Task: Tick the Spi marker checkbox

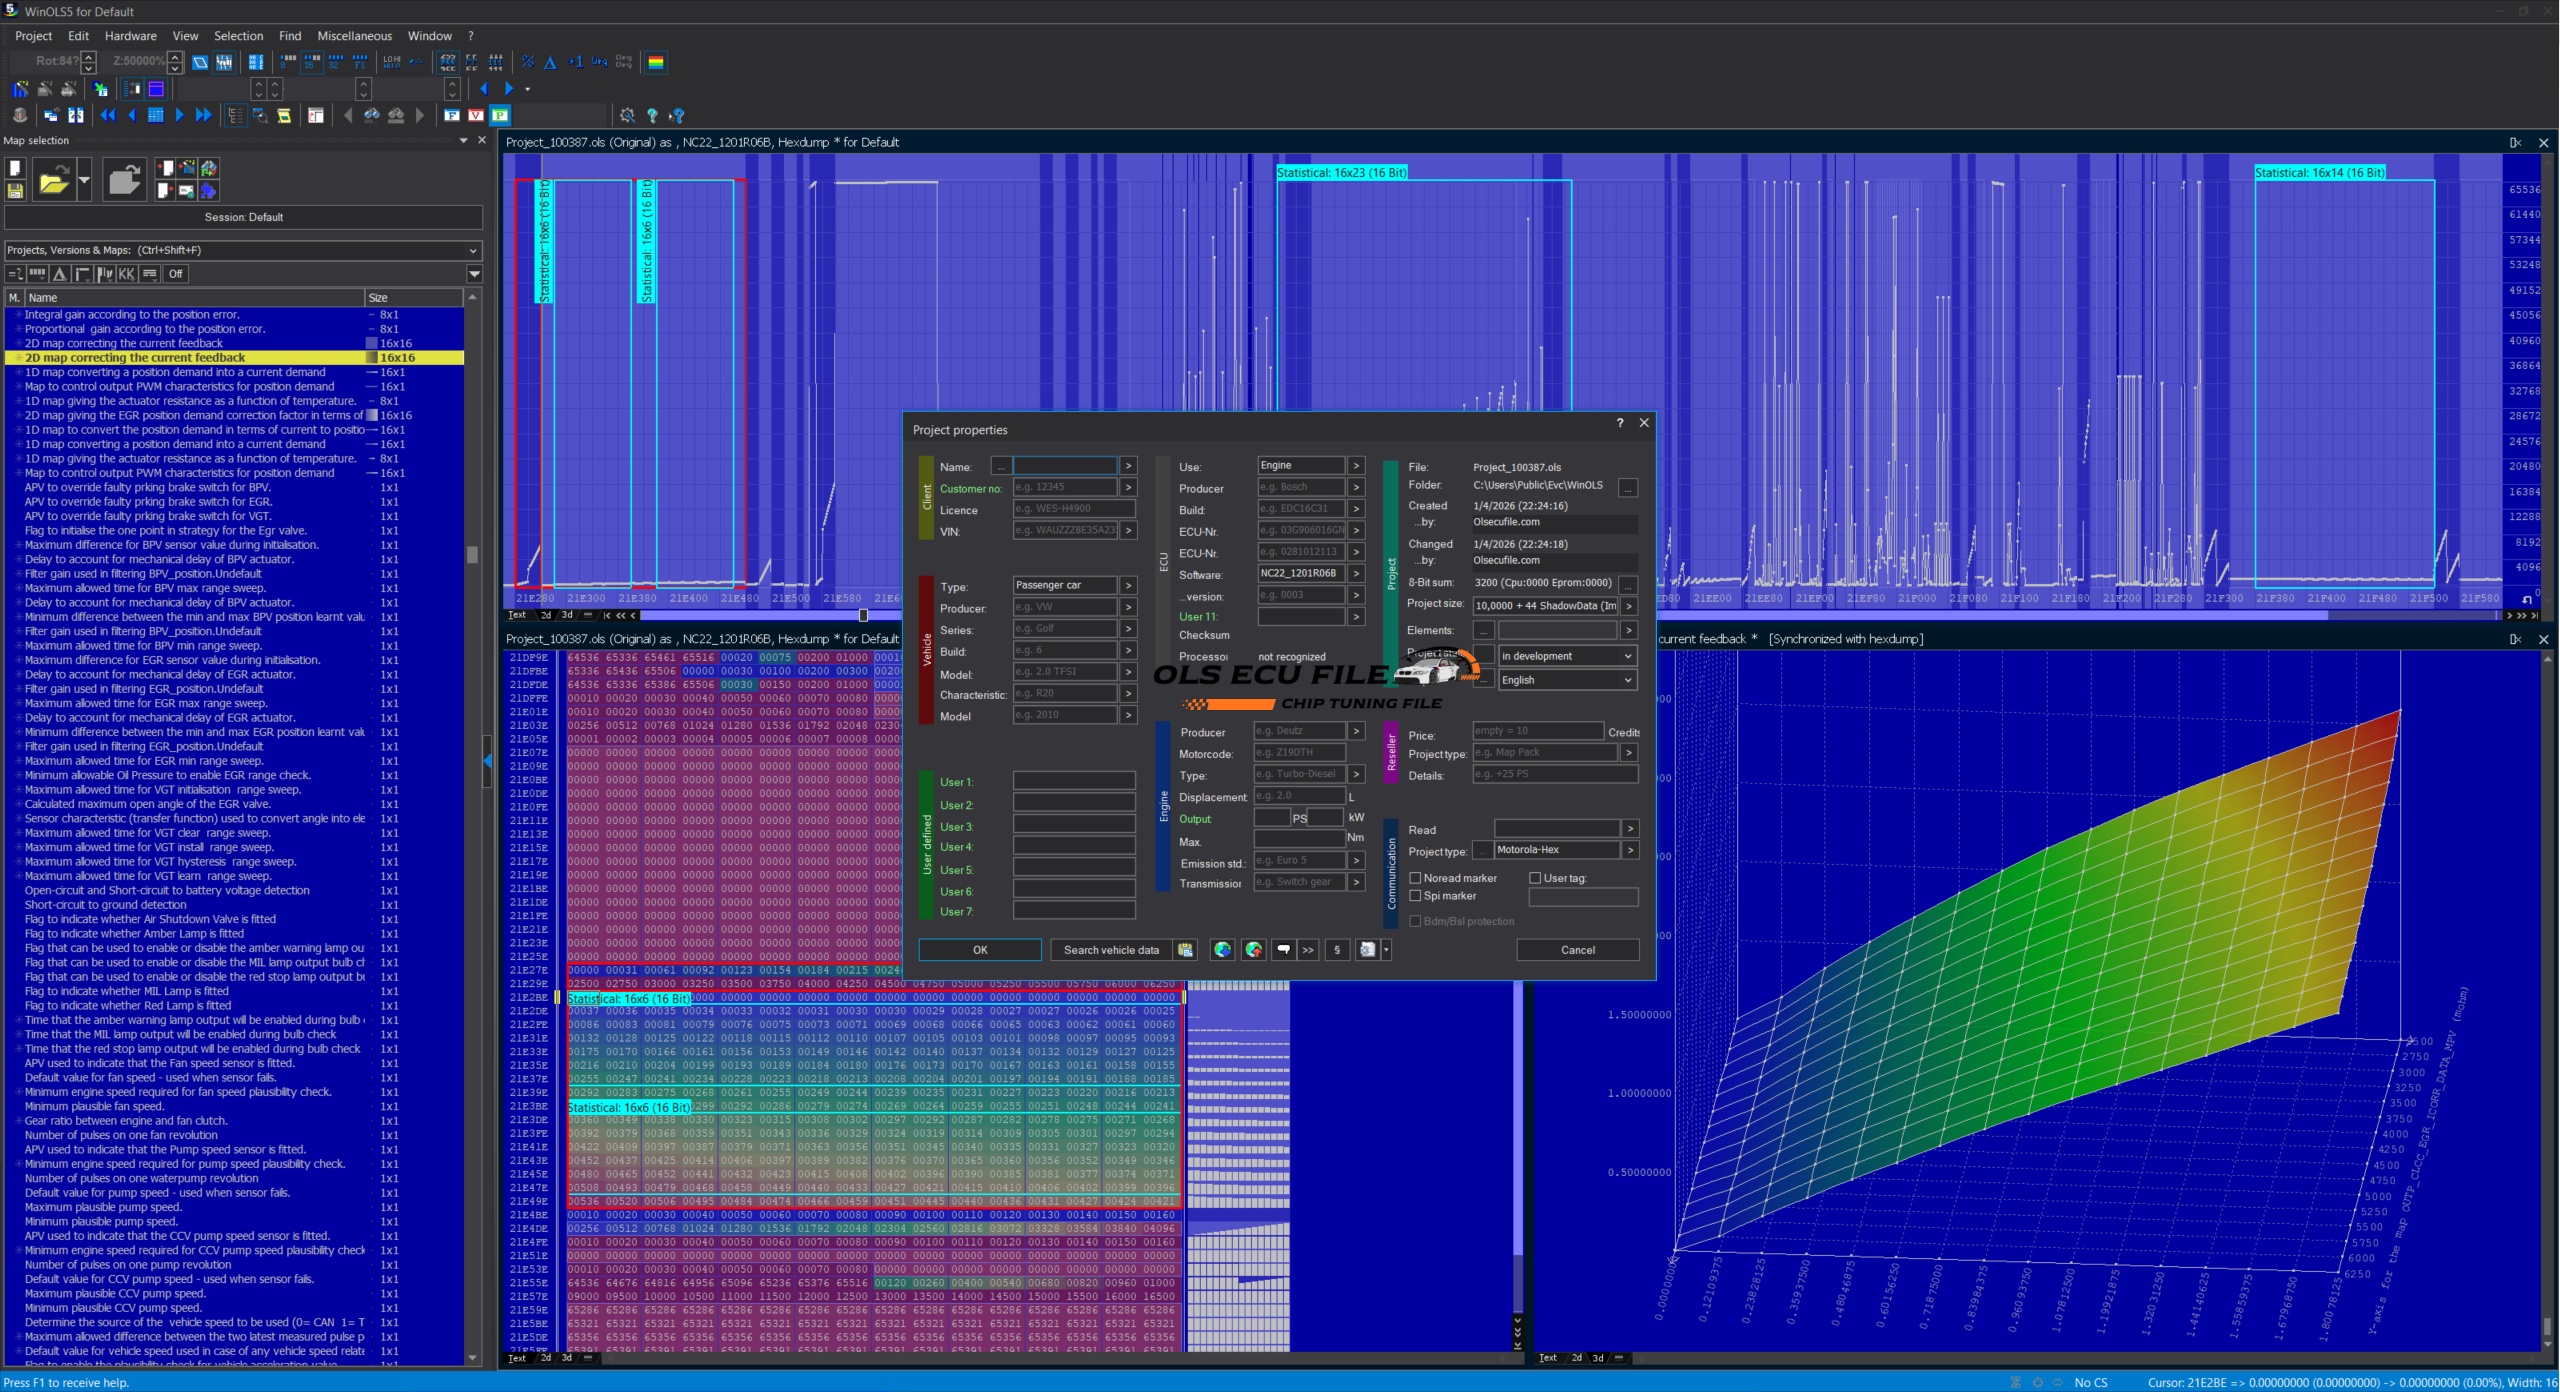Action: point(1415,896)
